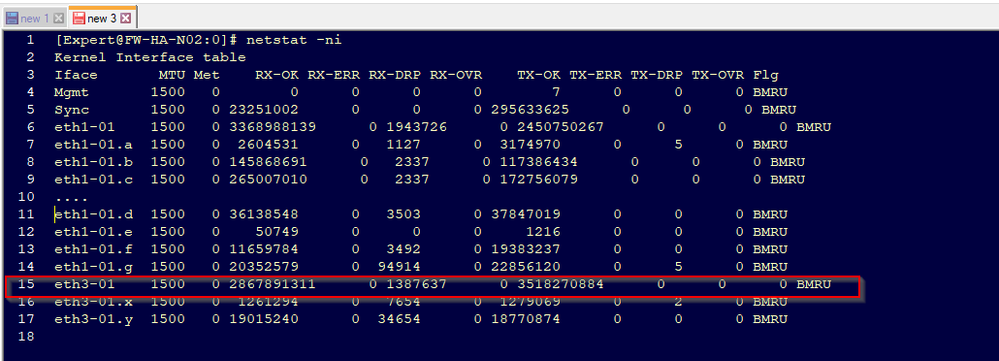The height and width of the screenshot is (361, 999).
Task: Click the Kernel Interface table heading text
Action: [150, 57]
